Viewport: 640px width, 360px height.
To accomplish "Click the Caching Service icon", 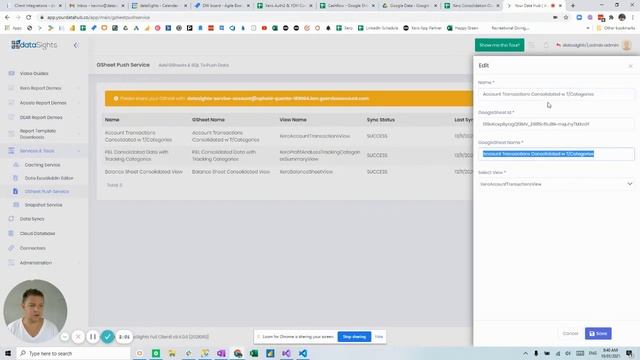I will [16, 165].
